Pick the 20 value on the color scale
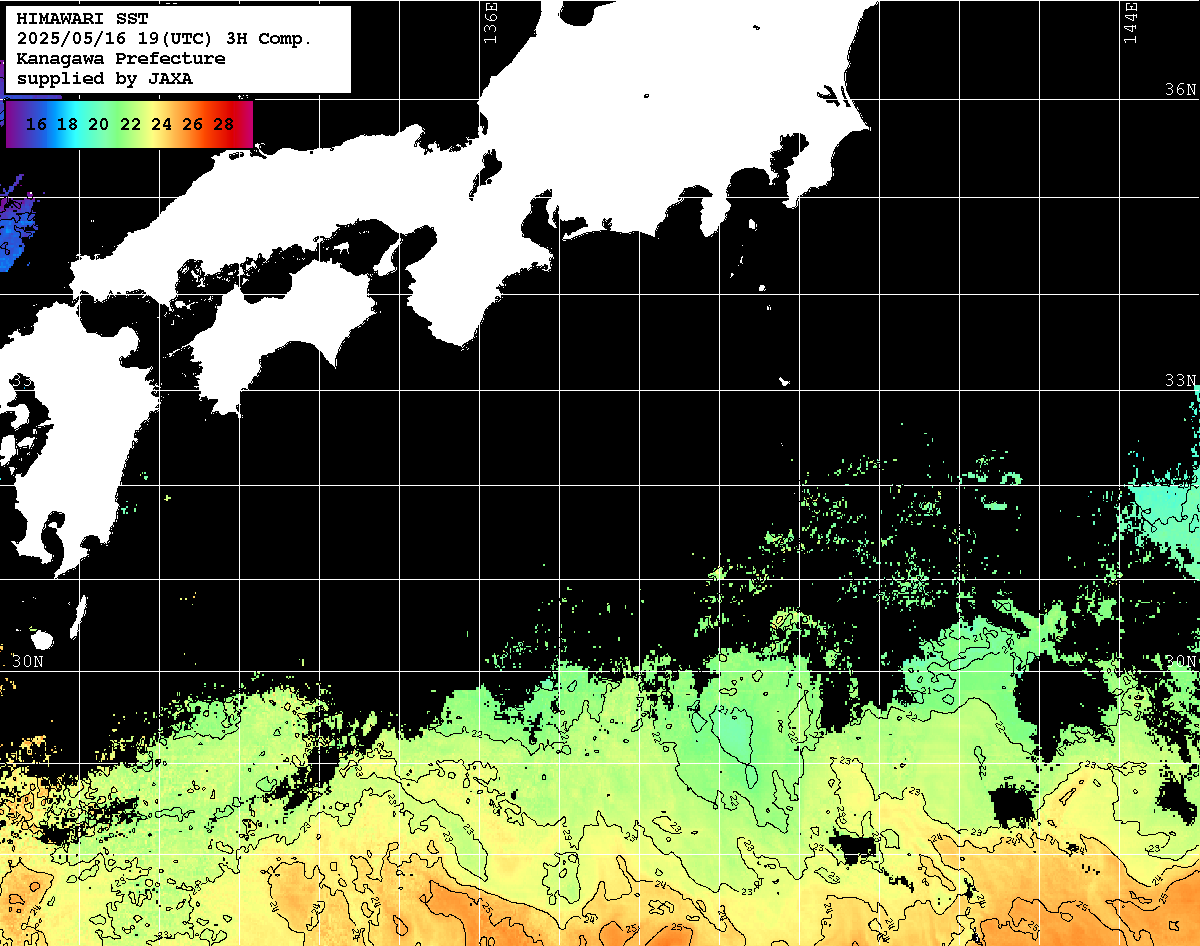 (x=98, y=125)
